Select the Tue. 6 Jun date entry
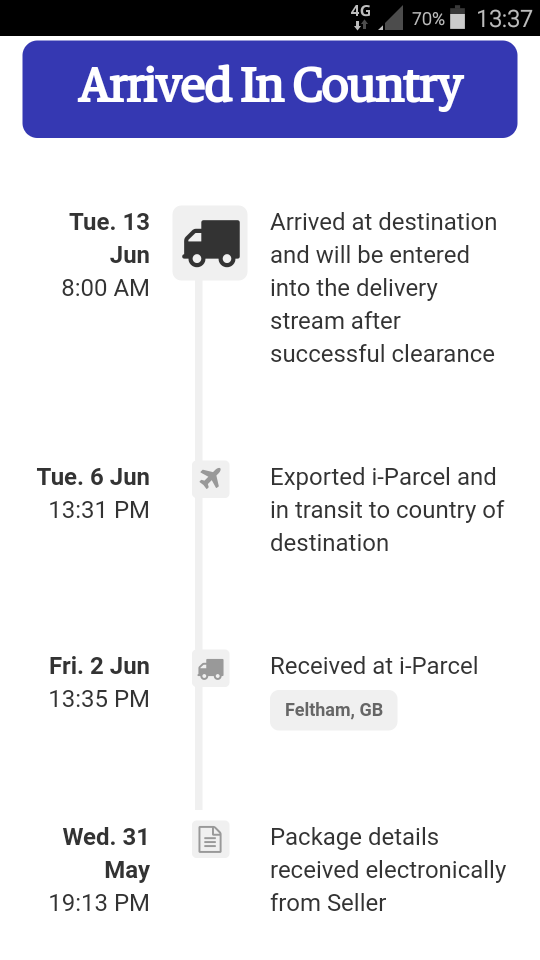This screenshot has height=960, width=540. click(93, 477)
